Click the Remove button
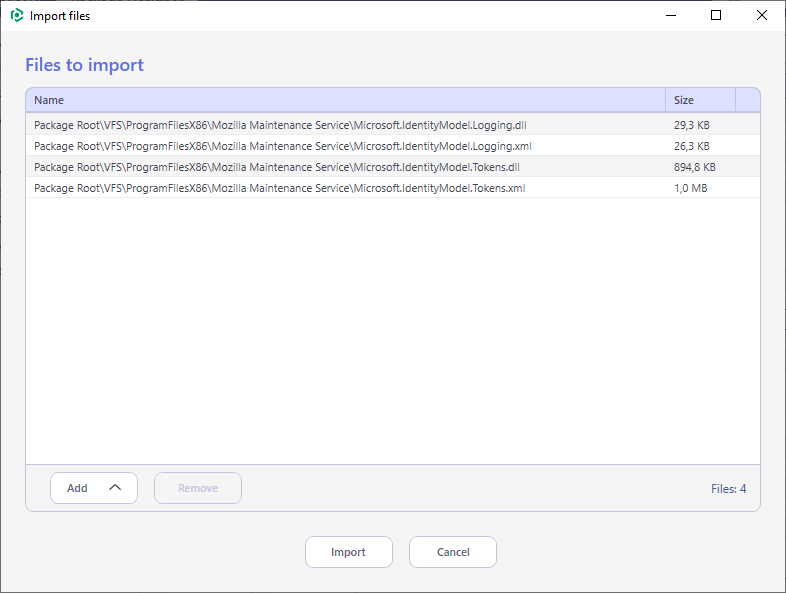Image resolution: width=786 pixels, height=593 pixels. tap(198, 488)
